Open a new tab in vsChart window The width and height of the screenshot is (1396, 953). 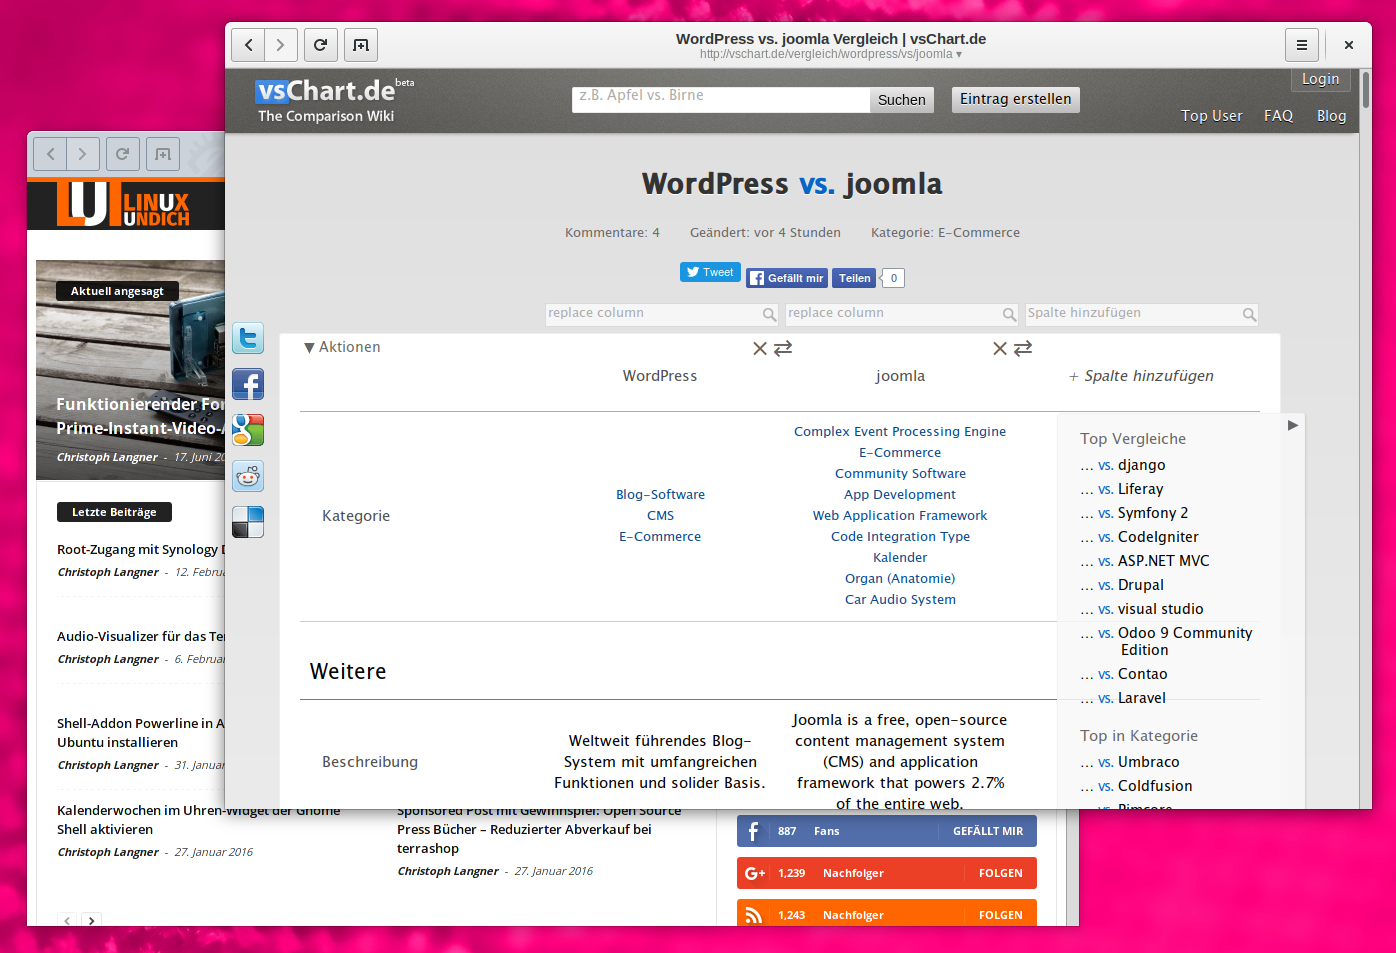point(361,45)
